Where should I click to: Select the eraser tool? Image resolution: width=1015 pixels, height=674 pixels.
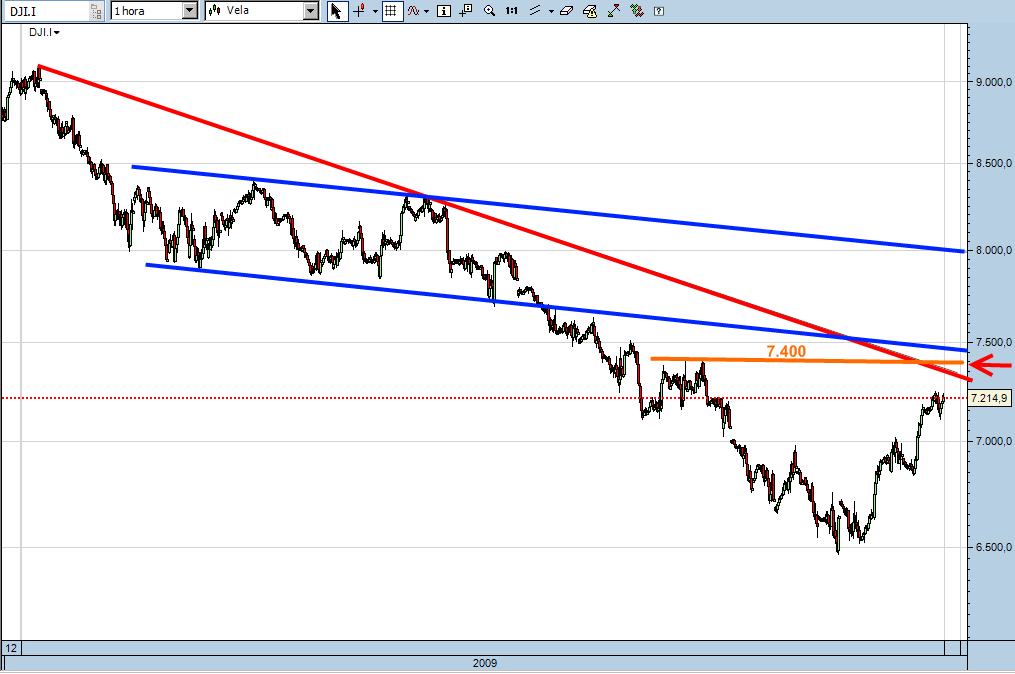click(567, 11)
